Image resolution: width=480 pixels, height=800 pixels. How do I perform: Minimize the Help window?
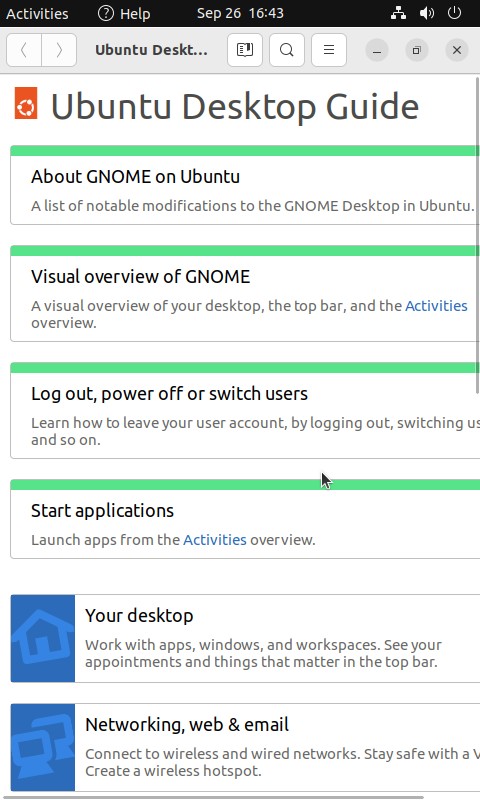pyautogui.click(x=377, y=50)
